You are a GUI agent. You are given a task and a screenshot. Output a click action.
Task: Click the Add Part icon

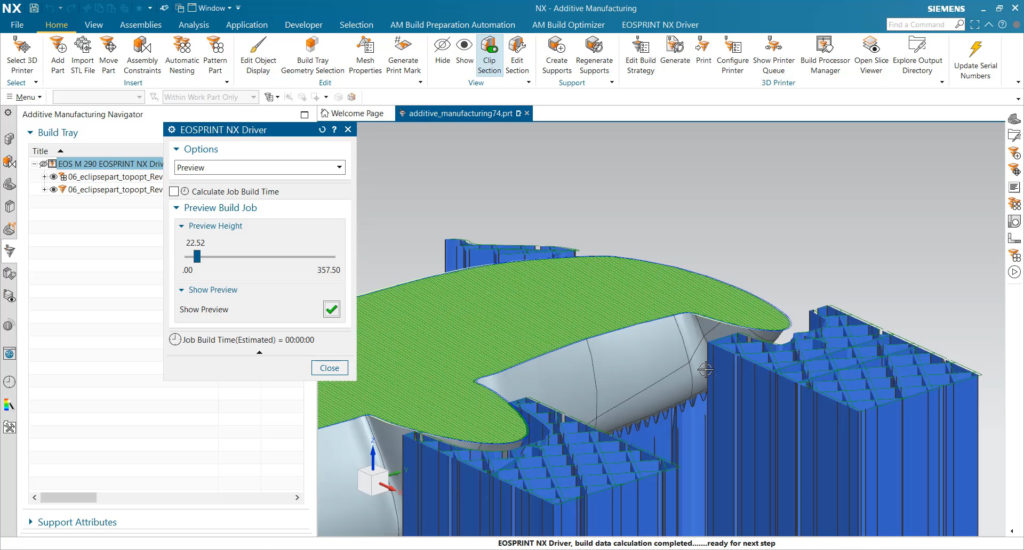[57, 55]
